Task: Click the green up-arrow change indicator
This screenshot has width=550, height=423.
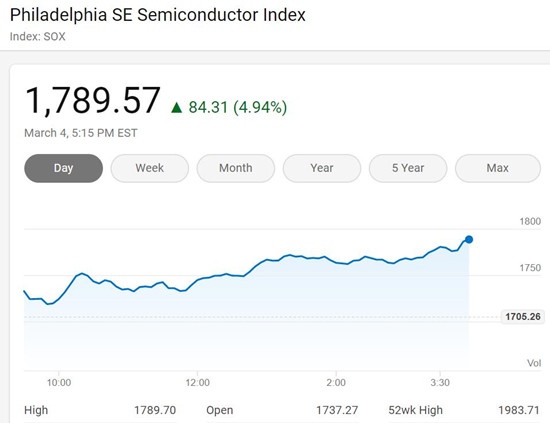Action: (x=176, y=107)
